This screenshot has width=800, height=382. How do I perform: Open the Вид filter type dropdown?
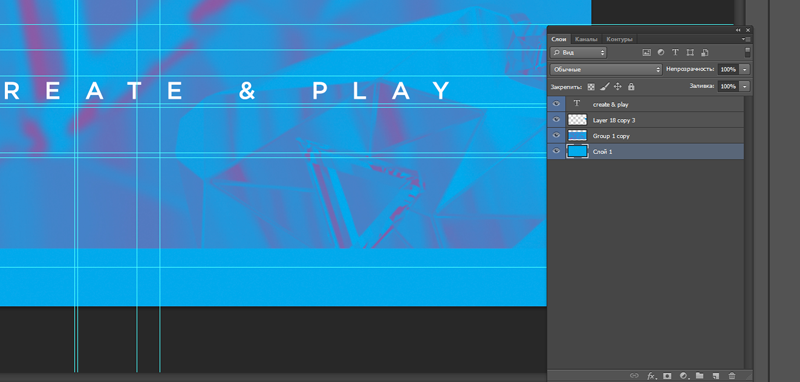tap(579, 52)
